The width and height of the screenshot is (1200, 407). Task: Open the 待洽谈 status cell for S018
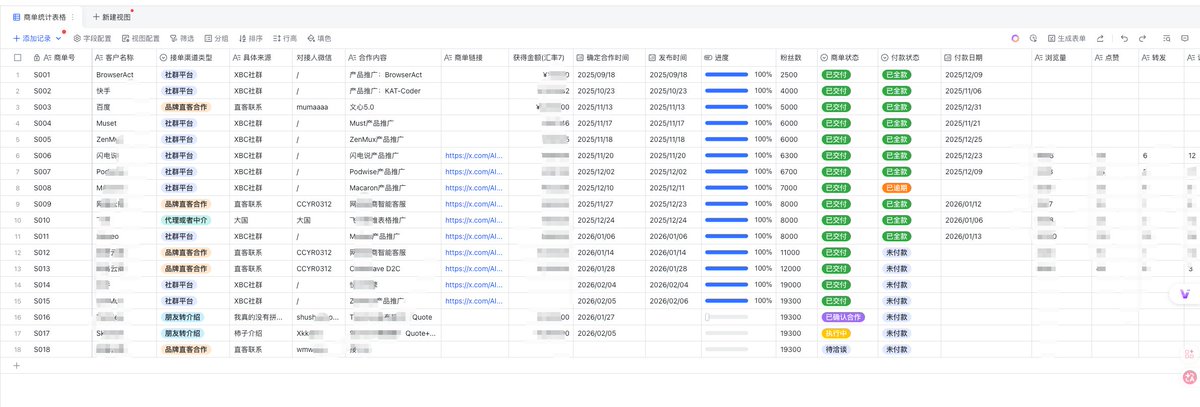(836, 350)
